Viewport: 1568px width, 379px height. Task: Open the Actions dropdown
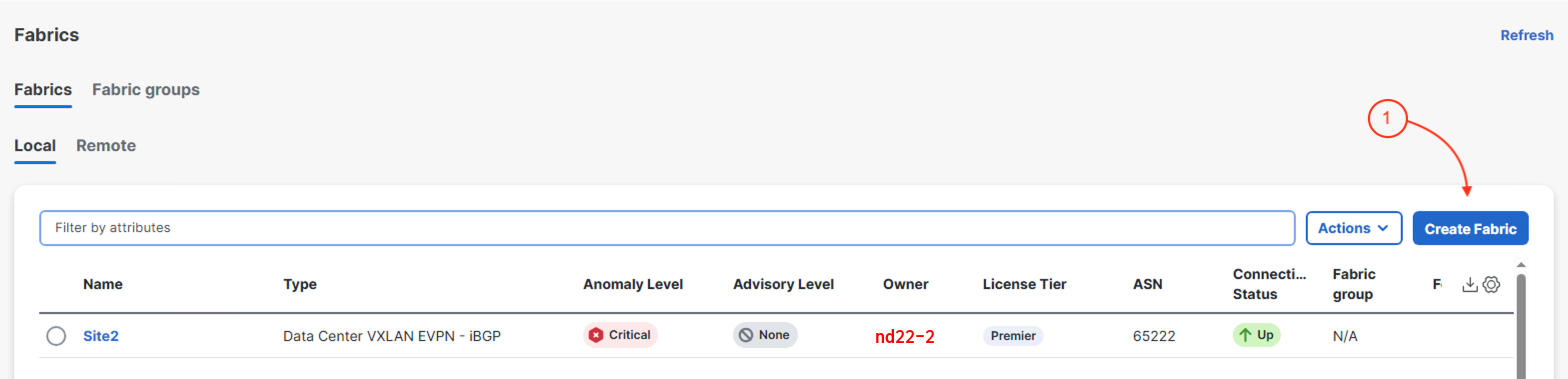1354,228
